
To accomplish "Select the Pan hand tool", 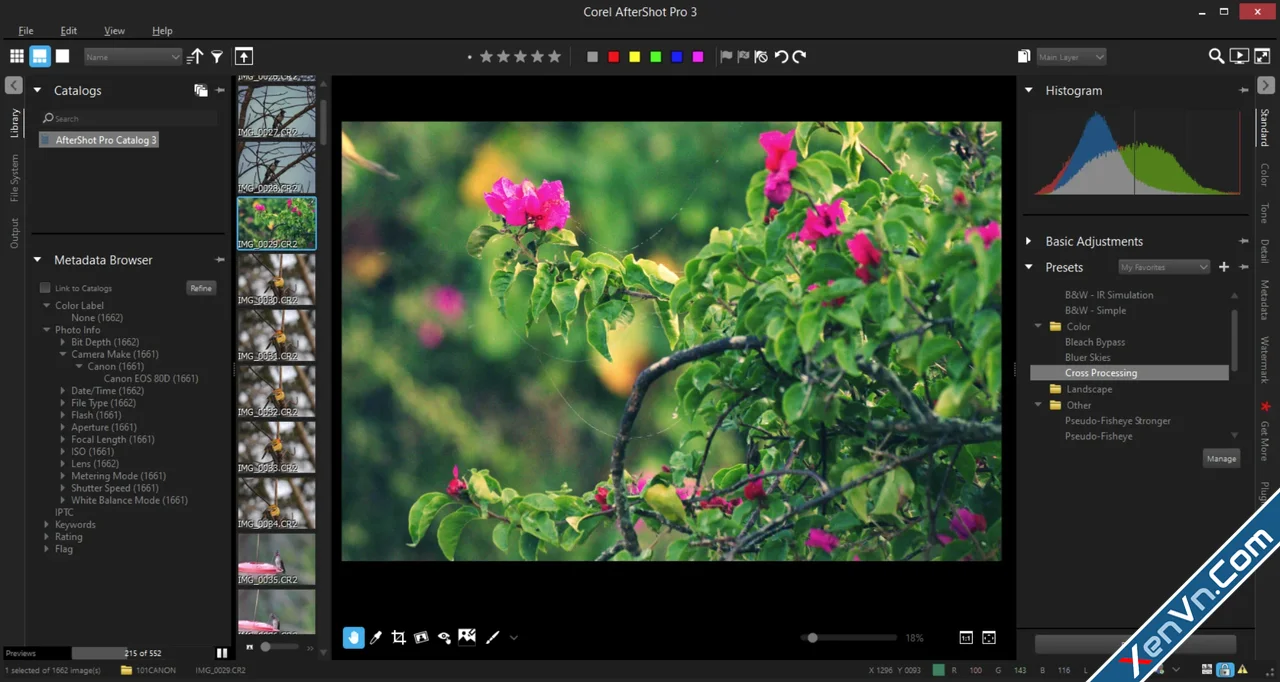I will tap(354, 637).
